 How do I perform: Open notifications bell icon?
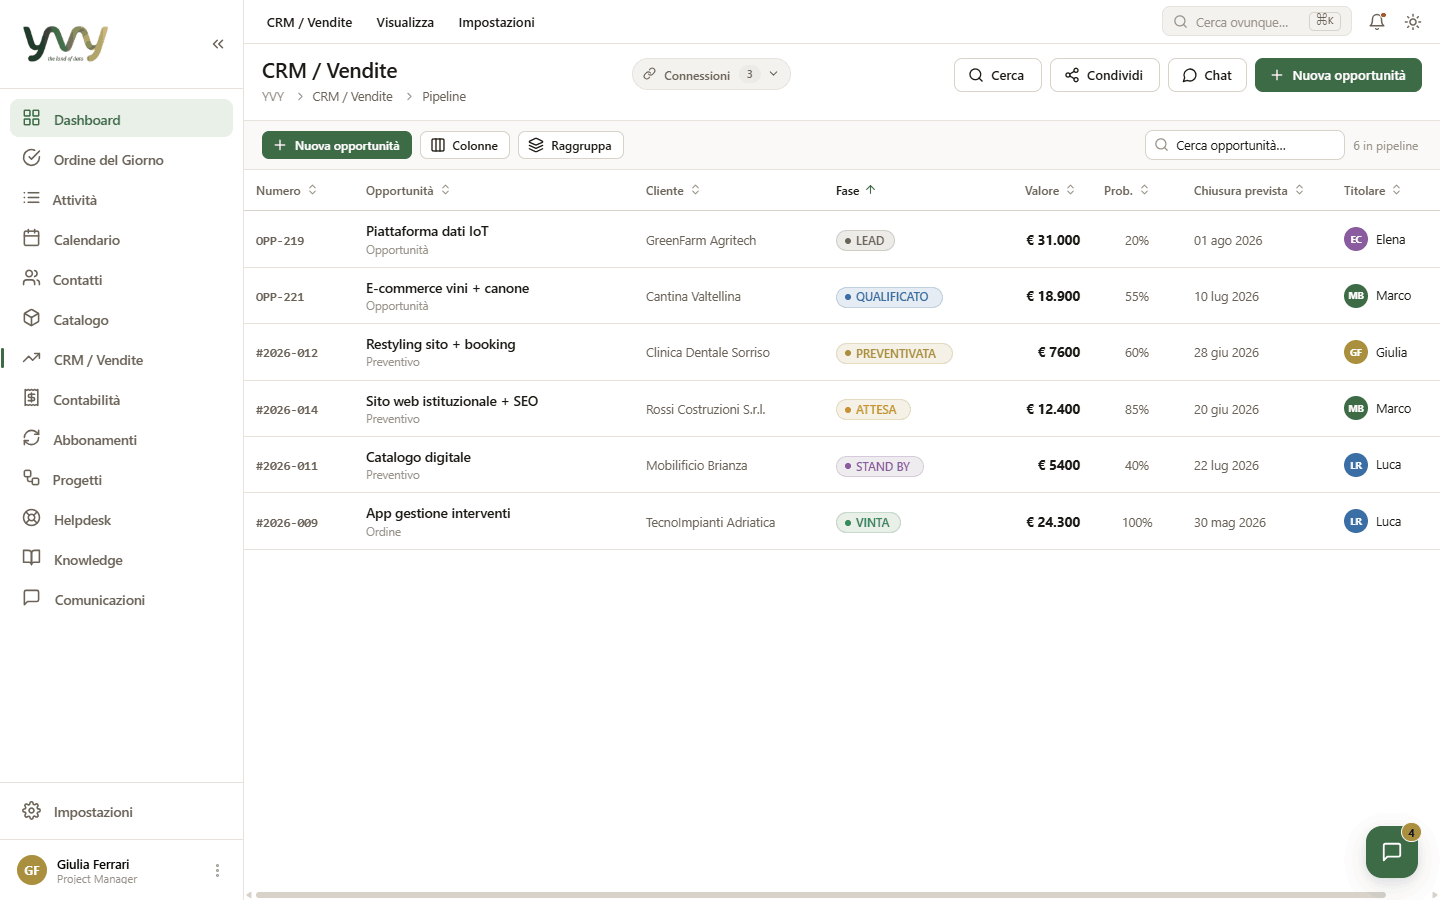pyautogui.click(x=1377, y=21)
